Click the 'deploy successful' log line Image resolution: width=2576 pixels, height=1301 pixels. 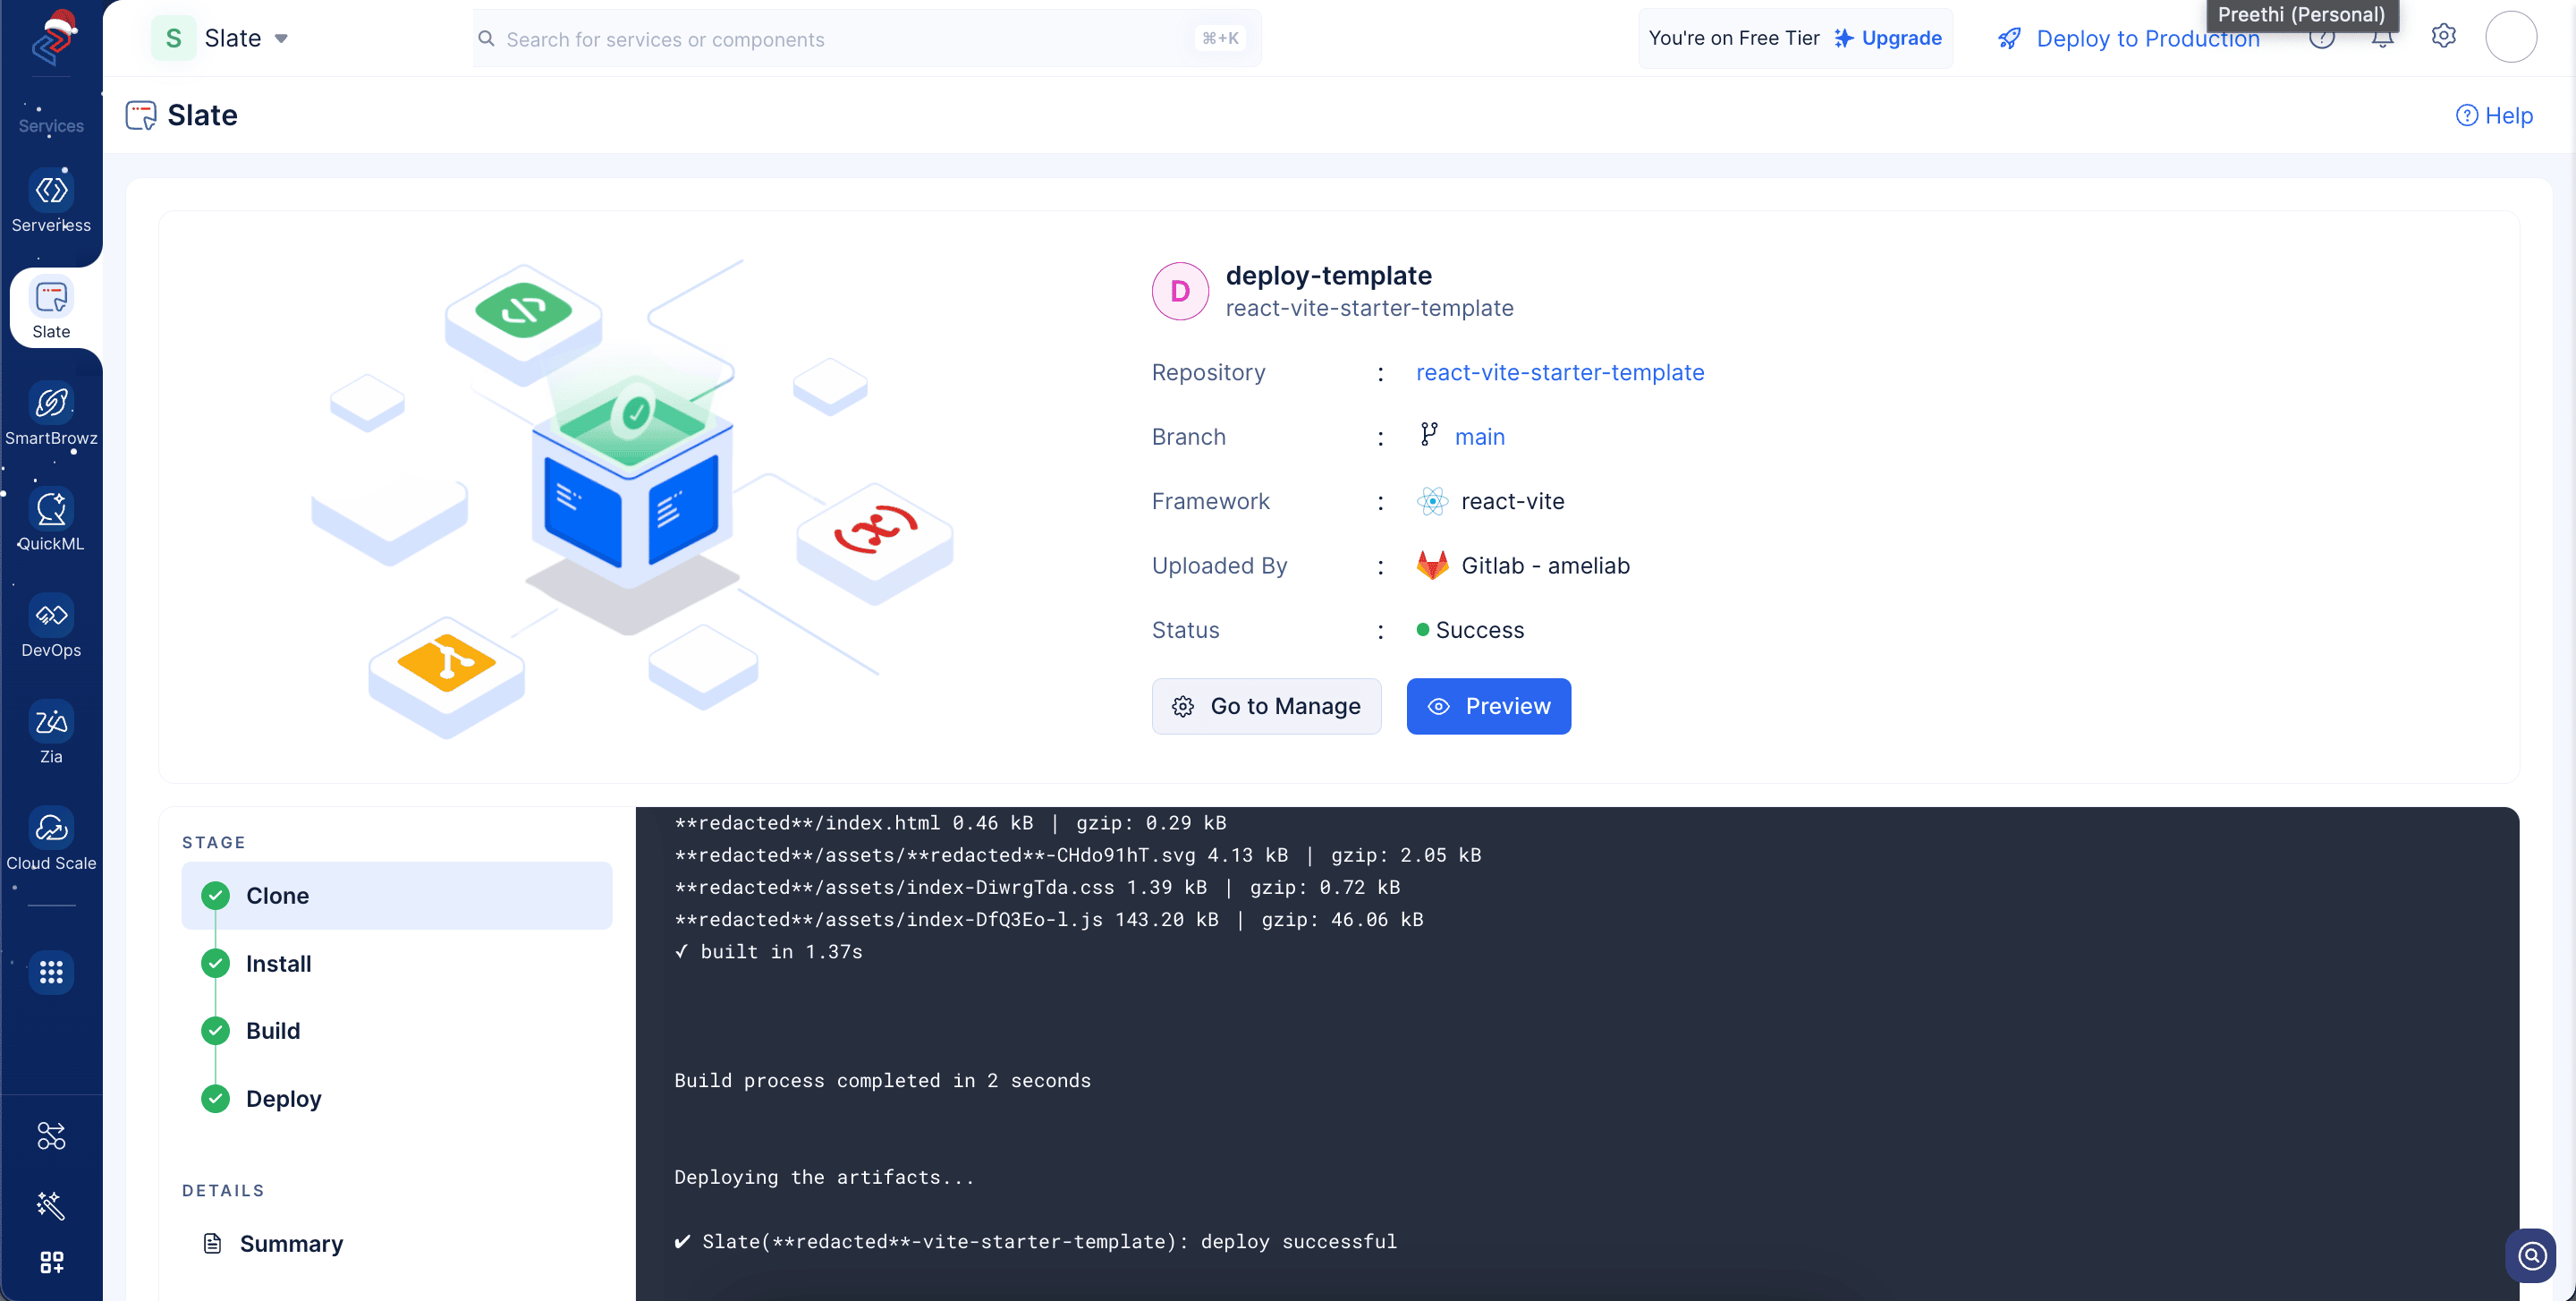(x=1035, y=1242)
